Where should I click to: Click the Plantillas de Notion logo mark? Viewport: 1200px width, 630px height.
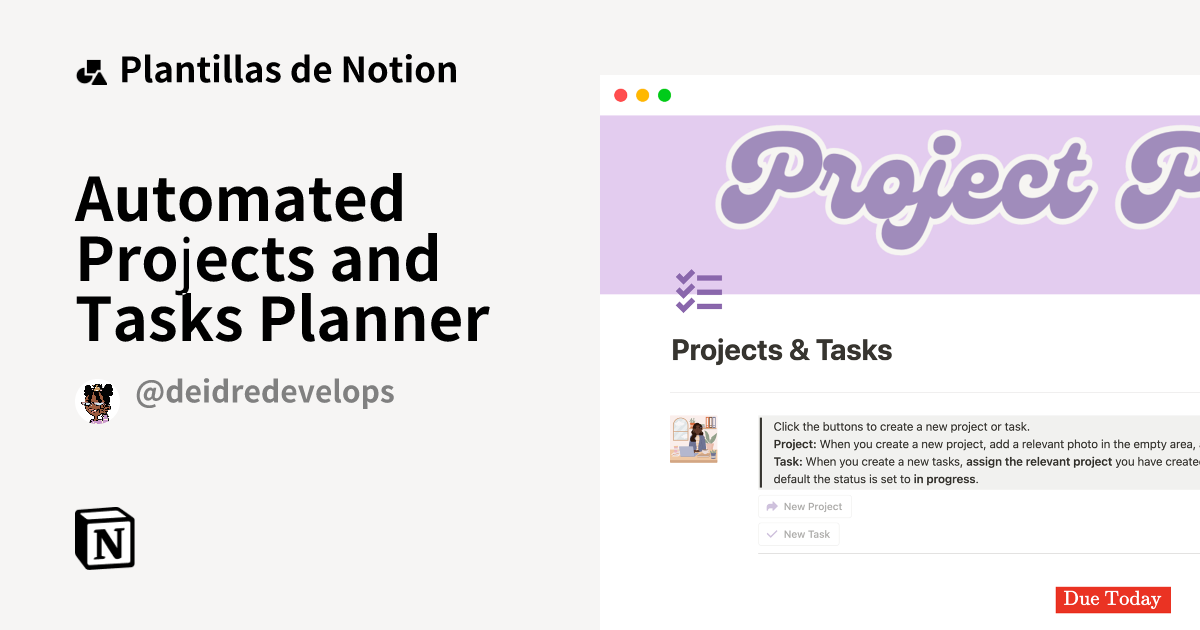tap(91, 69)
